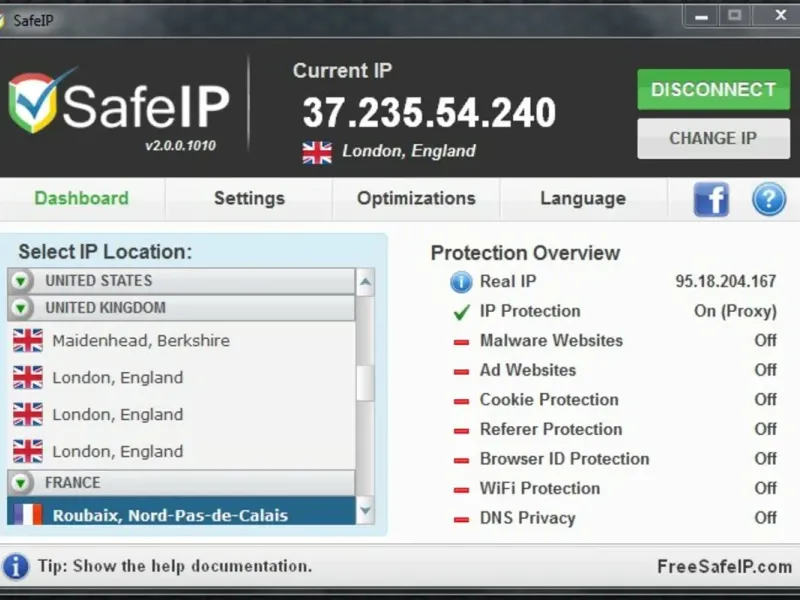Collapse the UNITED KINGDOM group arrow
The image size is (800, 600).
coord(21,308)
